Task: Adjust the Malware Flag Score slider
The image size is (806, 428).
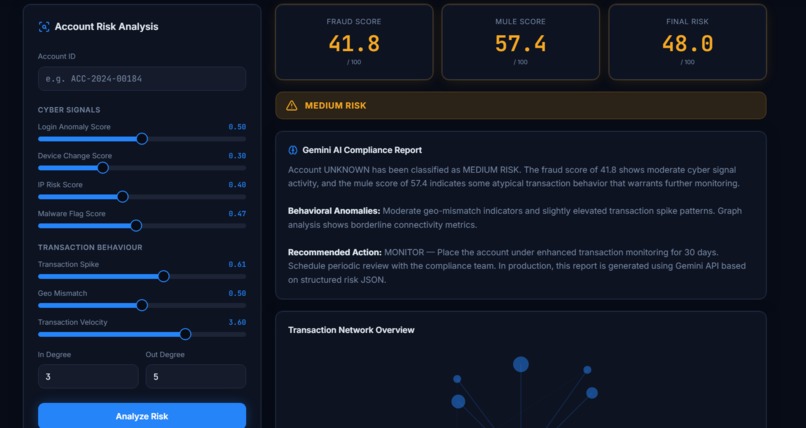Action: (142, 226)
